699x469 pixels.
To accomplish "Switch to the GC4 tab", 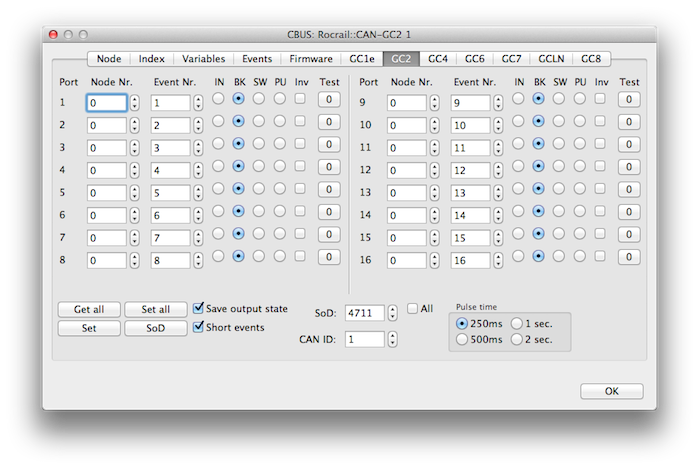I will [438, 59].
